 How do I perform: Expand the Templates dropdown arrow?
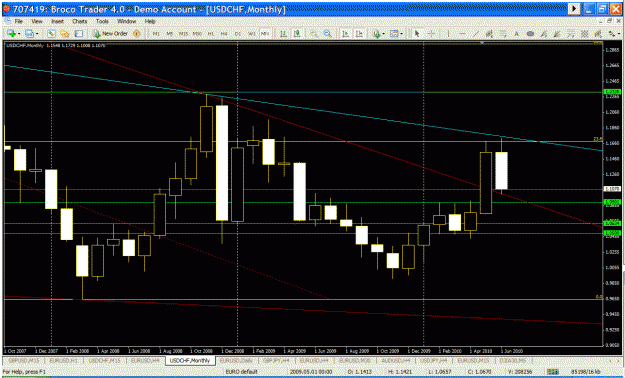click(402, 34)
